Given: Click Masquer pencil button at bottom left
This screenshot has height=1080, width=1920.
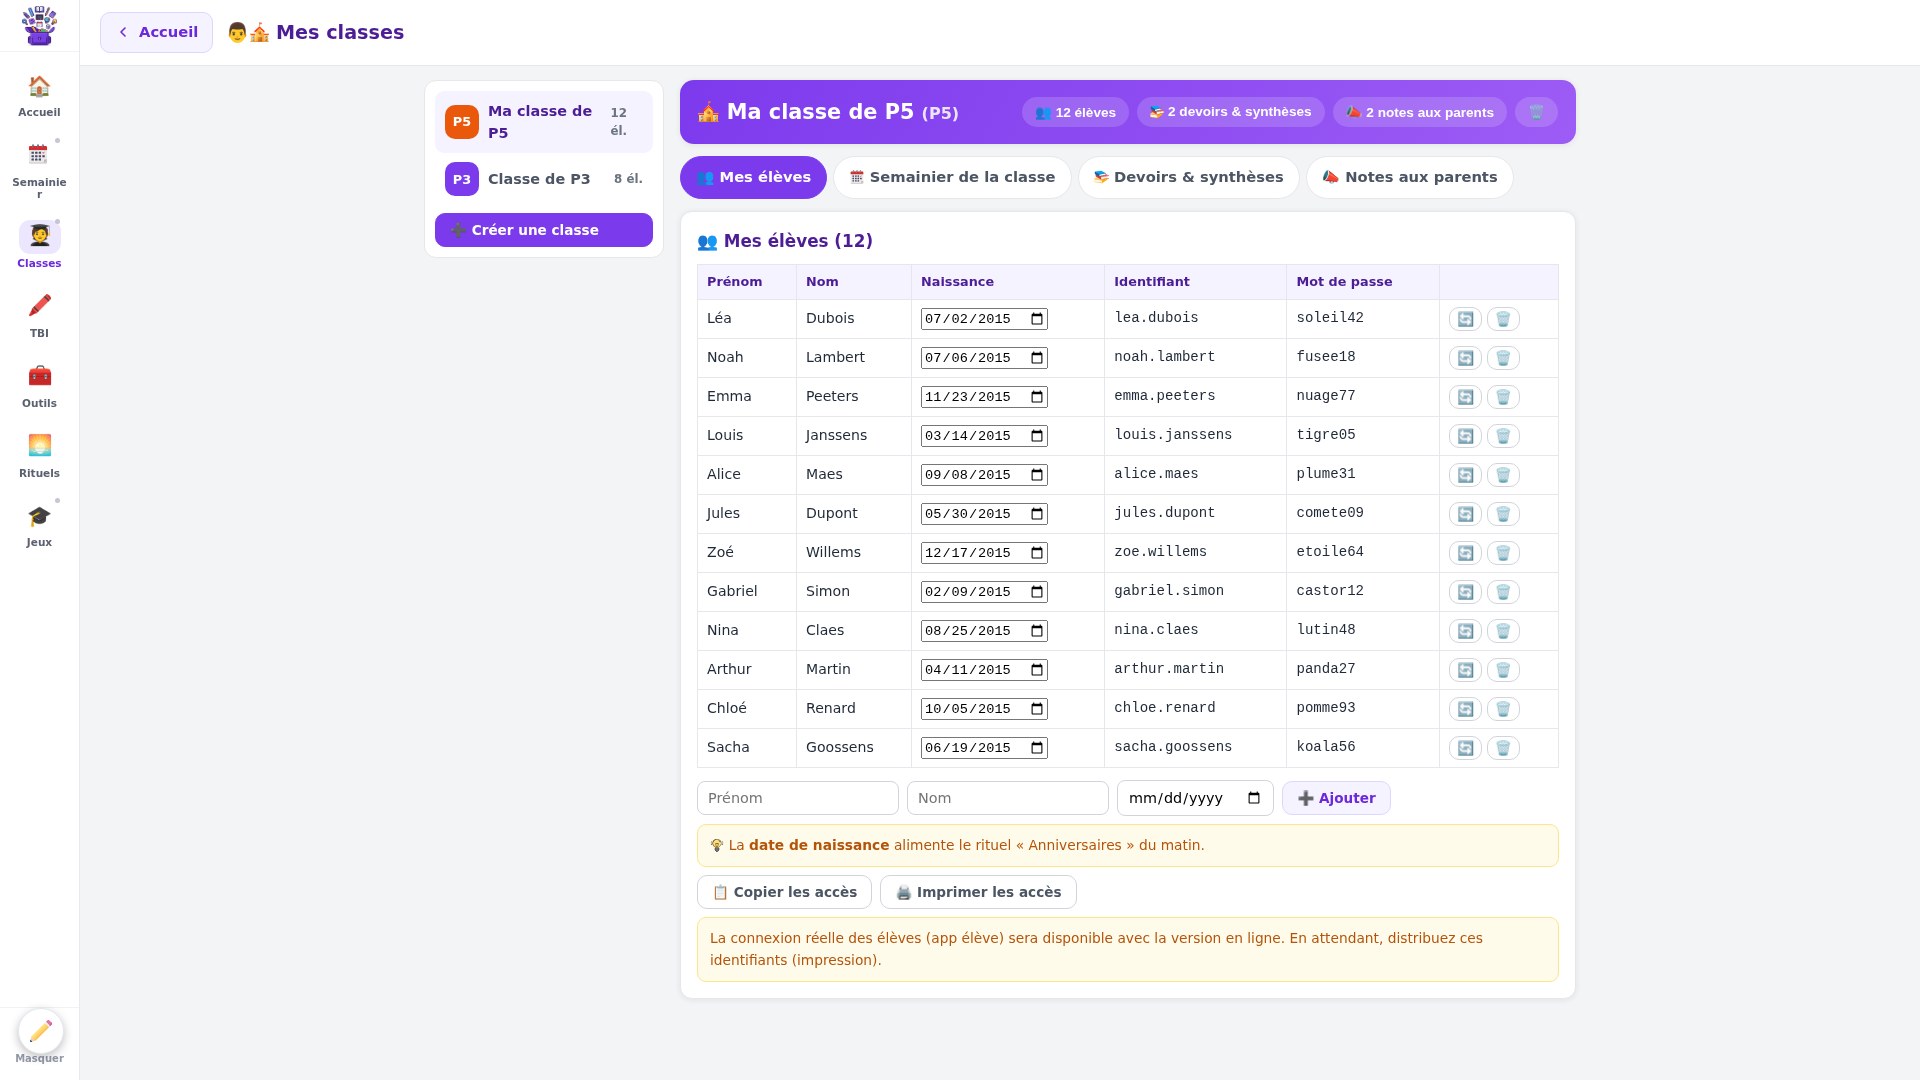Looking at the screenshot, I should [40, 1032].
